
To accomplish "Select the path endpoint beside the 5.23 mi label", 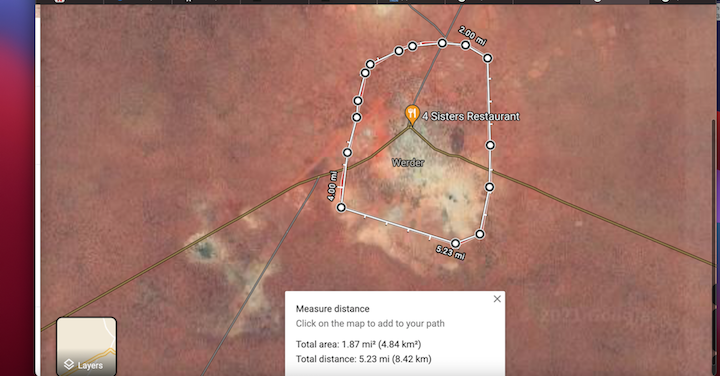I will pyautogui.click(x=455, y=243).
